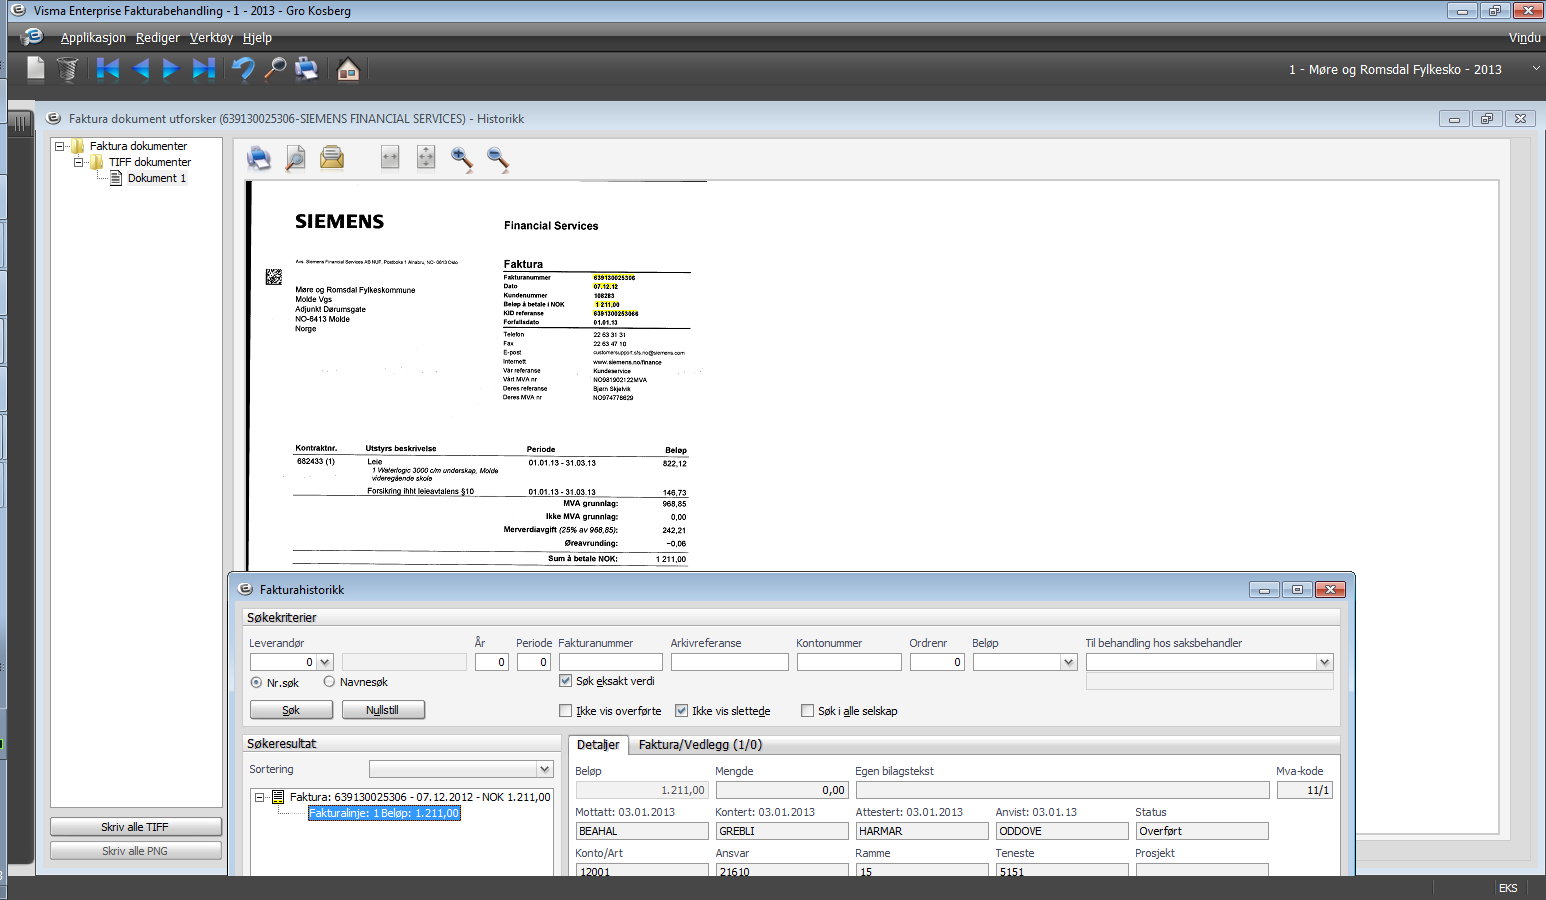Zoom in on invoice document

pyautogui.click(x=462, y=158)
